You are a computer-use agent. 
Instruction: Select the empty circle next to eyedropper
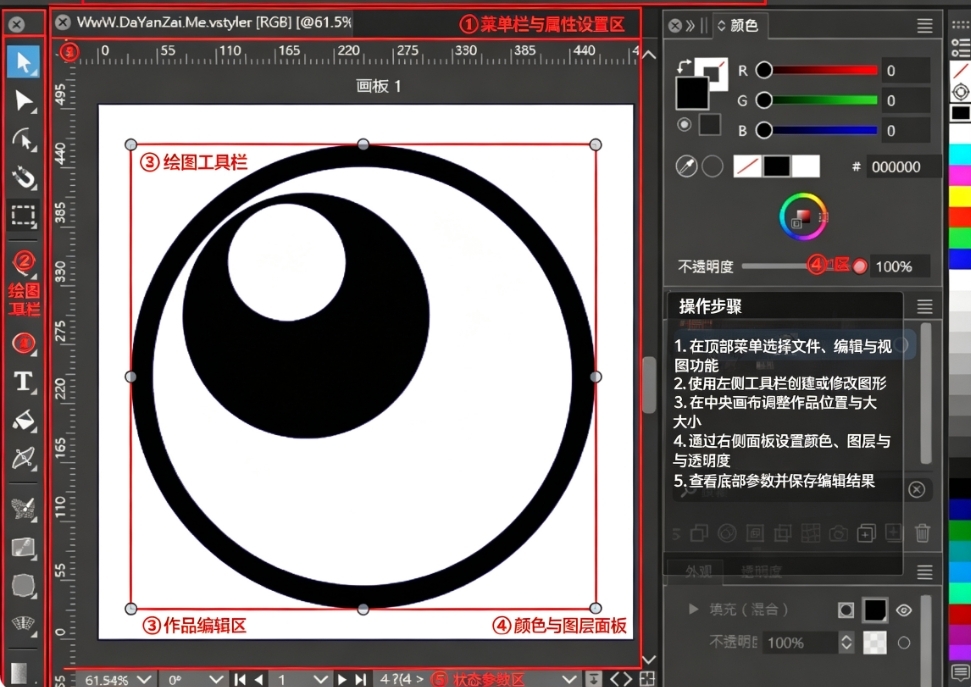(712, 166)
